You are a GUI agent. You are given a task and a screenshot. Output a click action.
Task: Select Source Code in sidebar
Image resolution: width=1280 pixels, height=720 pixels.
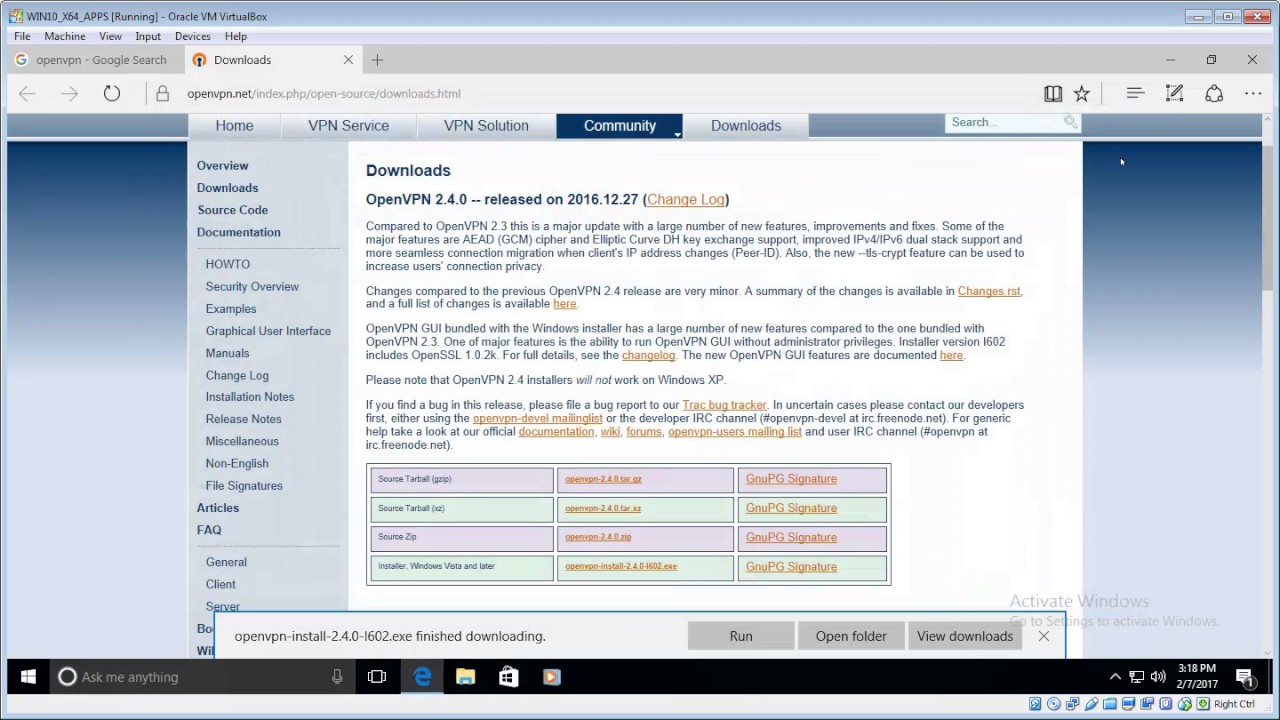pos(232,210)
